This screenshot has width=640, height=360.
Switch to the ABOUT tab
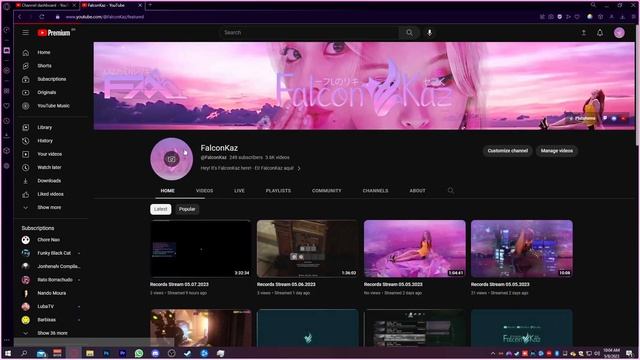click(417, 191)
